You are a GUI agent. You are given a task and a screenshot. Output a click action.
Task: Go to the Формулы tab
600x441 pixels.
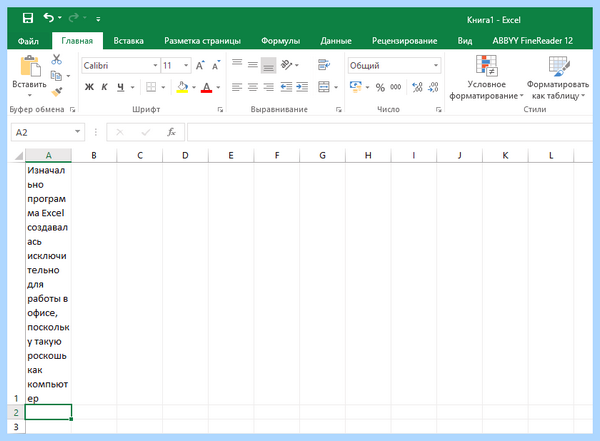click(280, 41)
